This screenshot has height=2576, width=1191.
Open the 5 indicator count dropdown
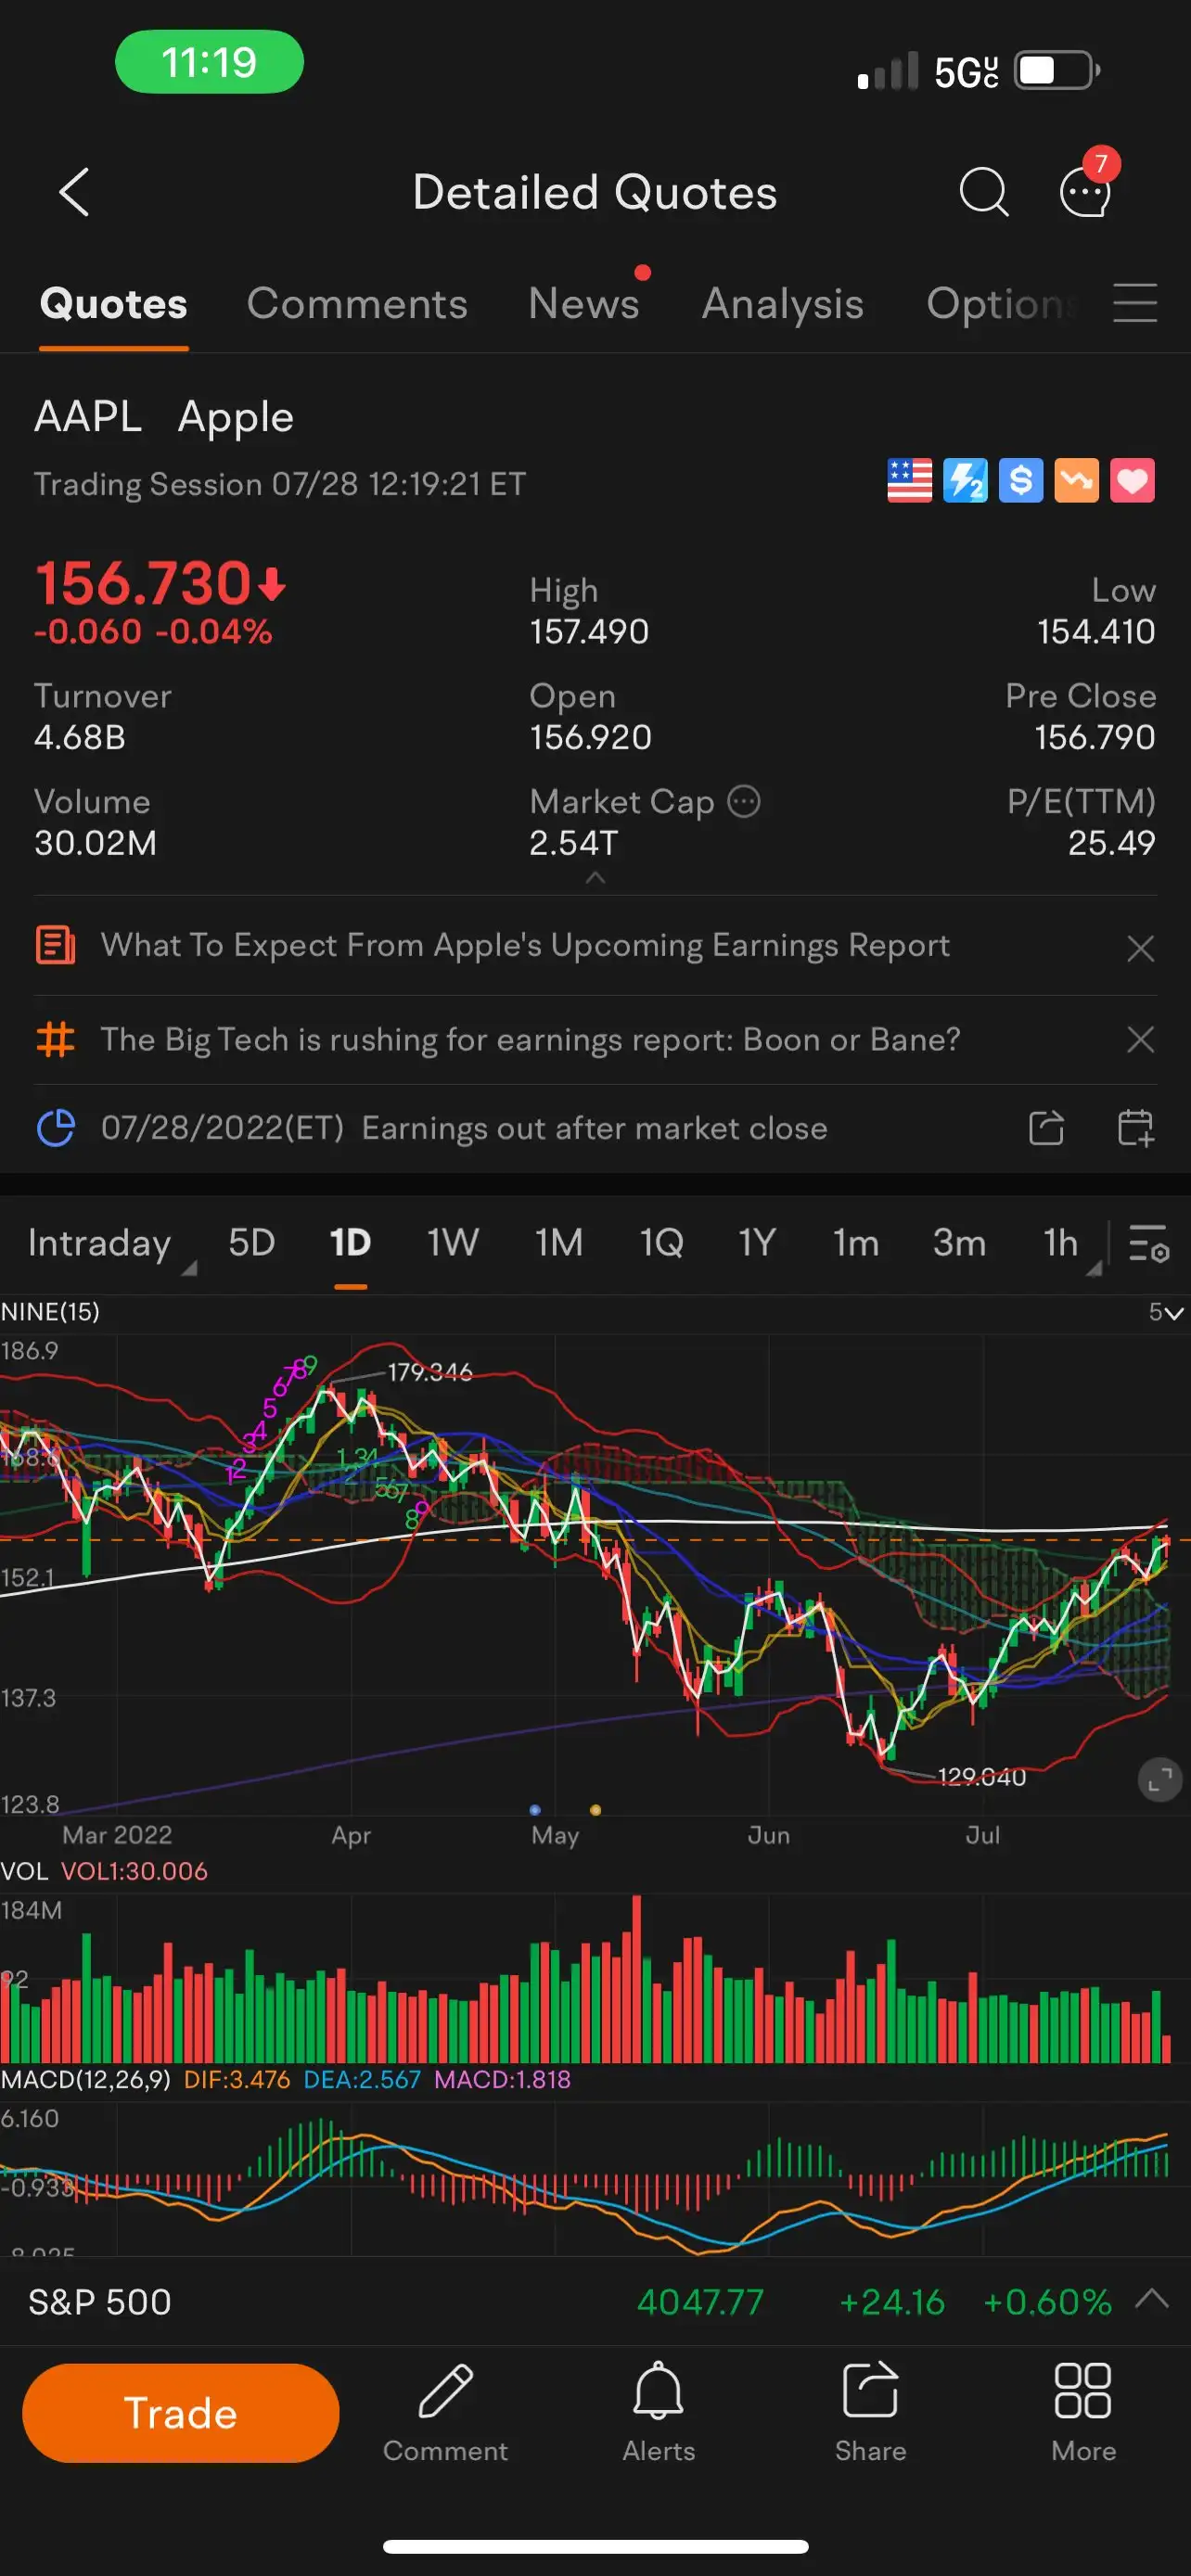[x=1166, y=1312]
